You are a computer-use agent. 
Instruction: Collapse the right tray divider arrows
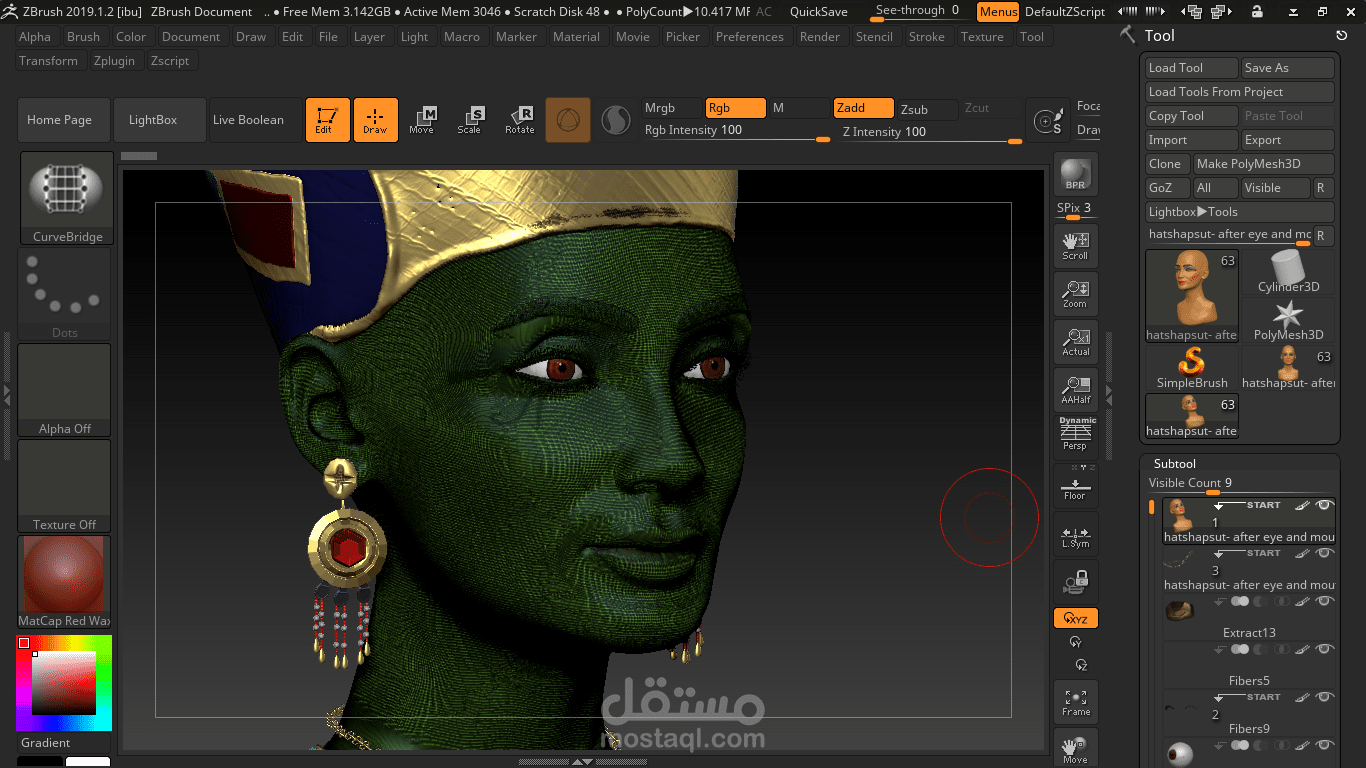(x=1107, y=395)
